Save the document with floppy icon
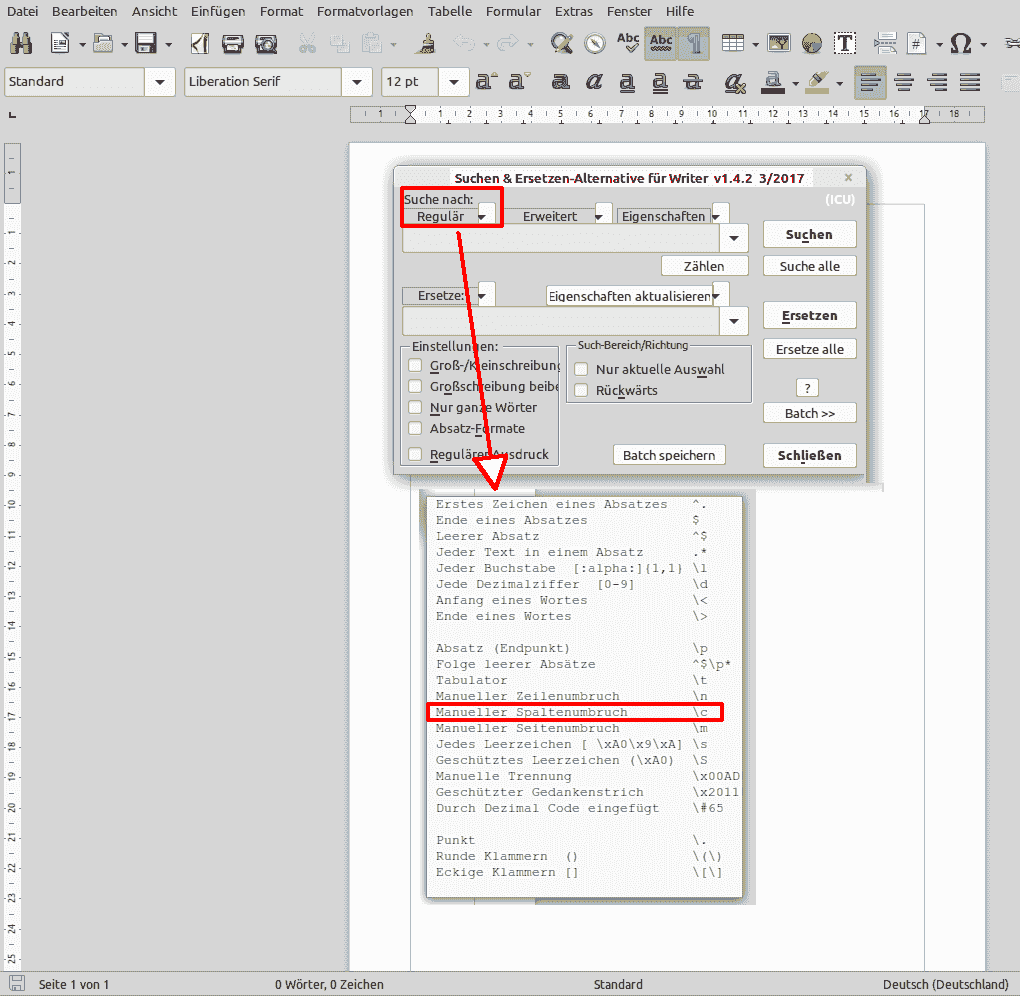The height and width of the screenshot is (996, 1020). click(x=146, y=44)
